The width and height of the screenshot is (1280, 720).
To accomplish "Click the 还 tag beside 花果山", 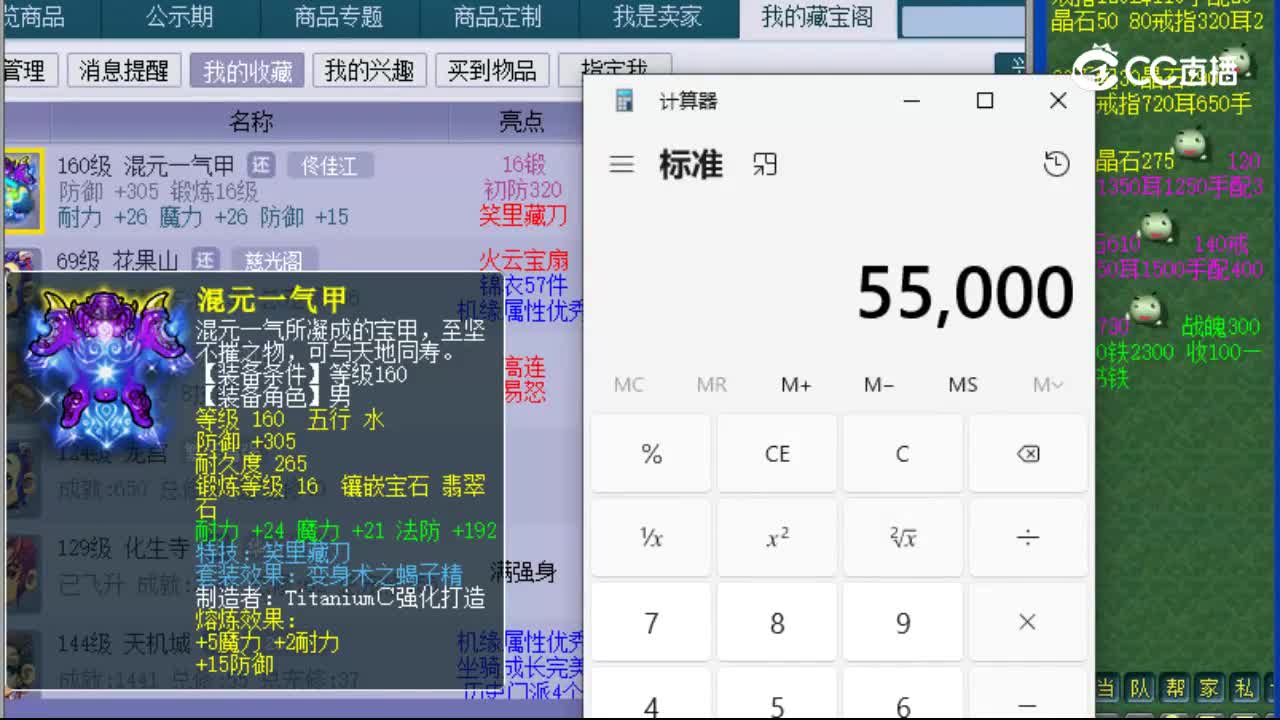I will 205,261.
